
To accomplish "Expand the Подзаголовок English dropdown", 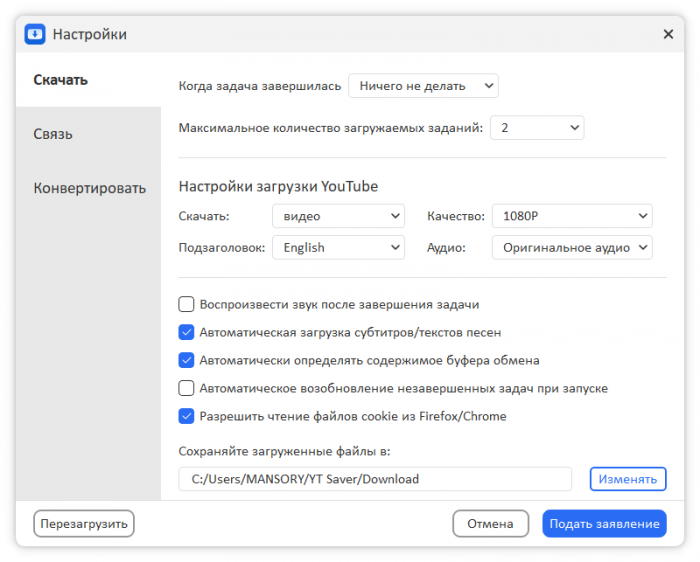I will [338, 247].
